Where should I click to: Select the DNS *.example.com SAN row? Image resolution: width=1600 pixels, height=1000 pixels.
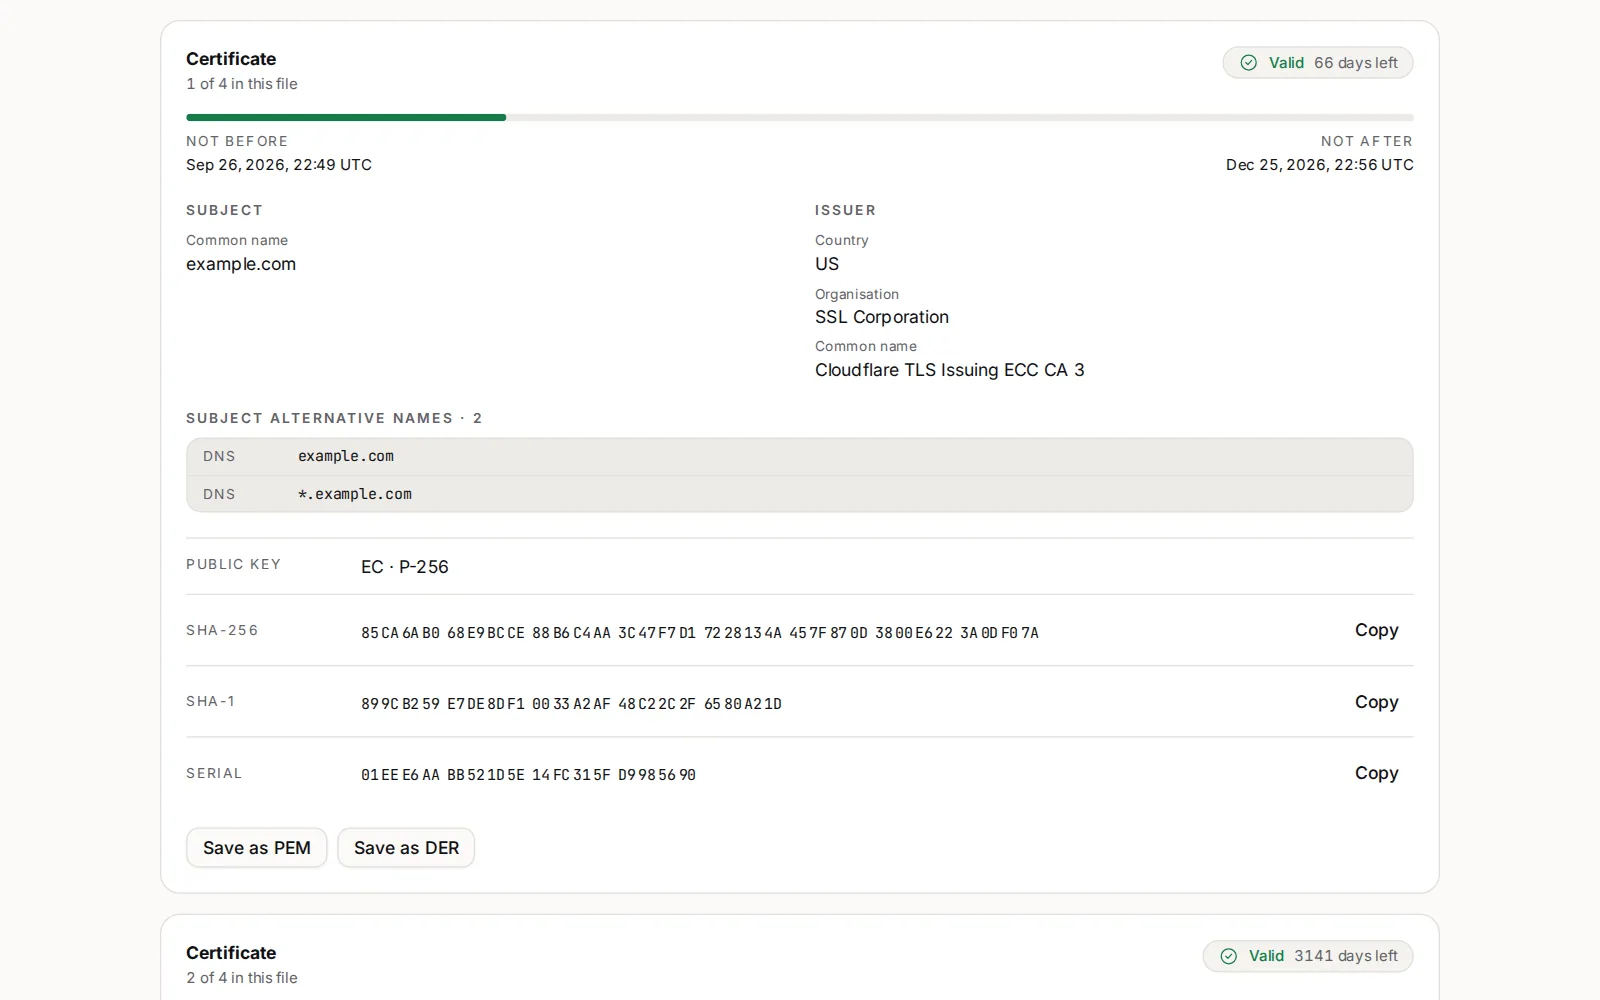[800, 494]
